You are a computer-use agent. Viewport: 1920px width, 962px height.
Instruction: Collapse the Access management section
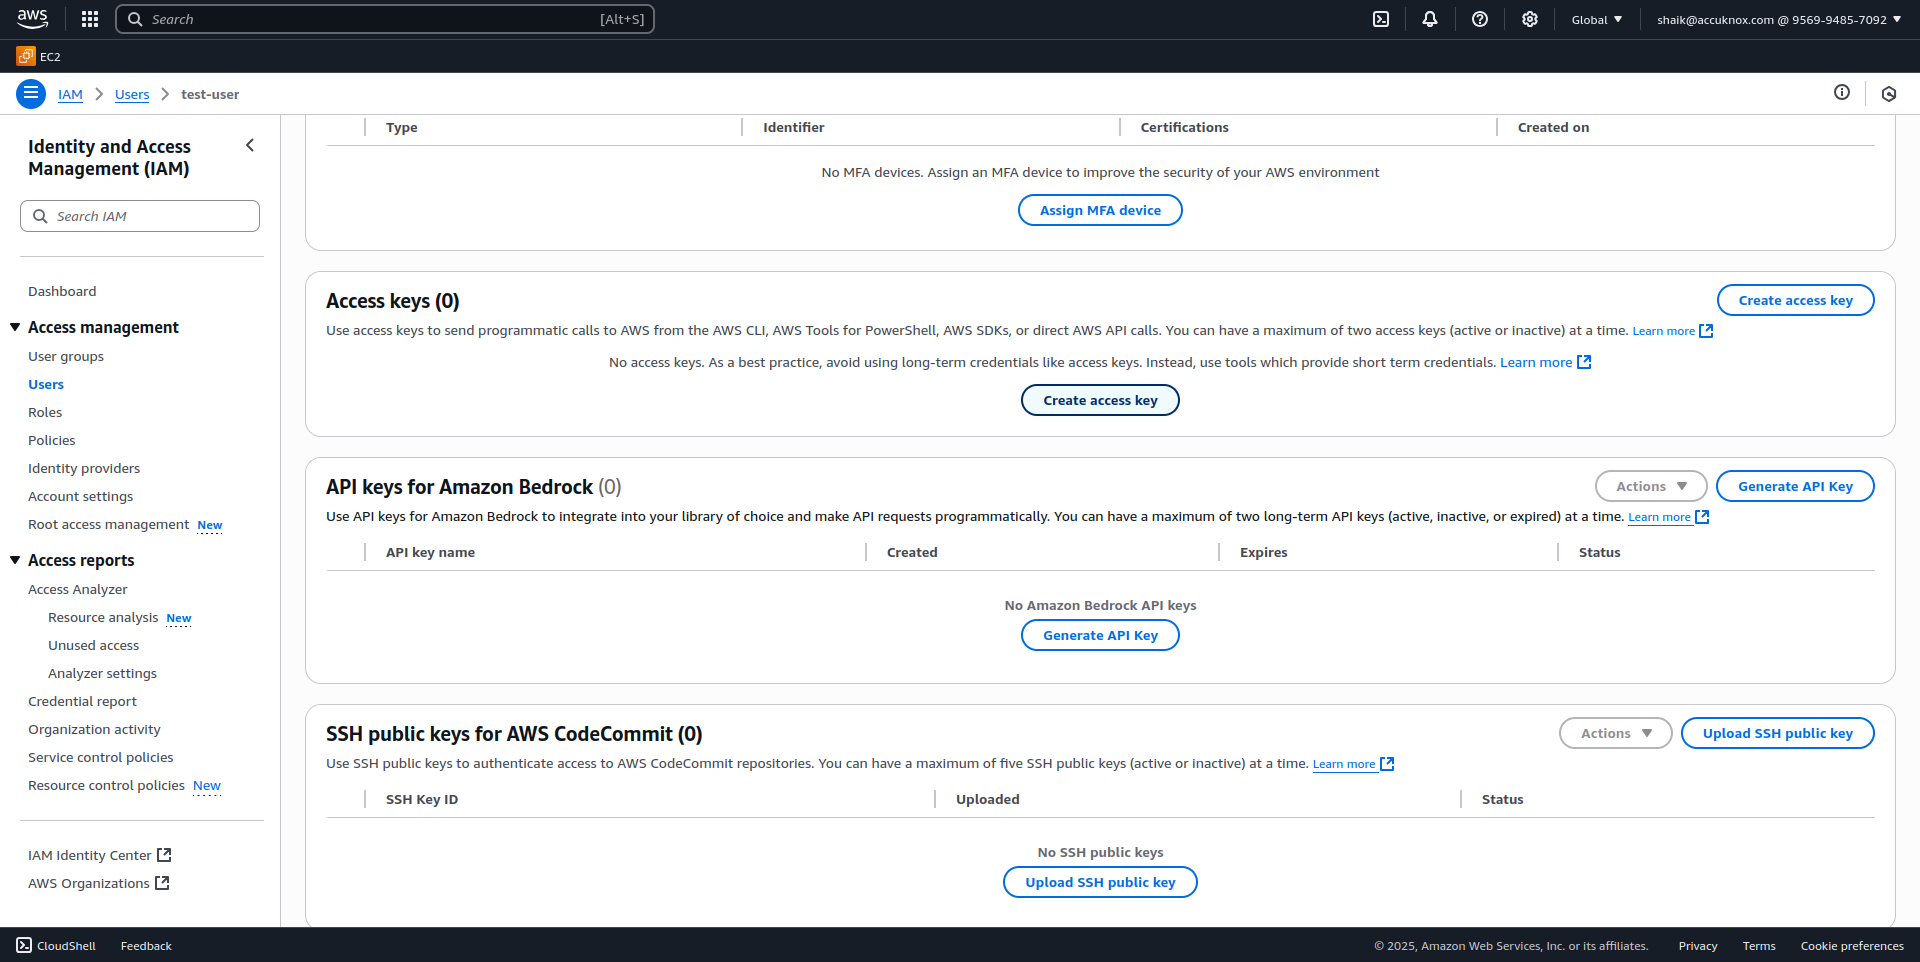[15, 327]
